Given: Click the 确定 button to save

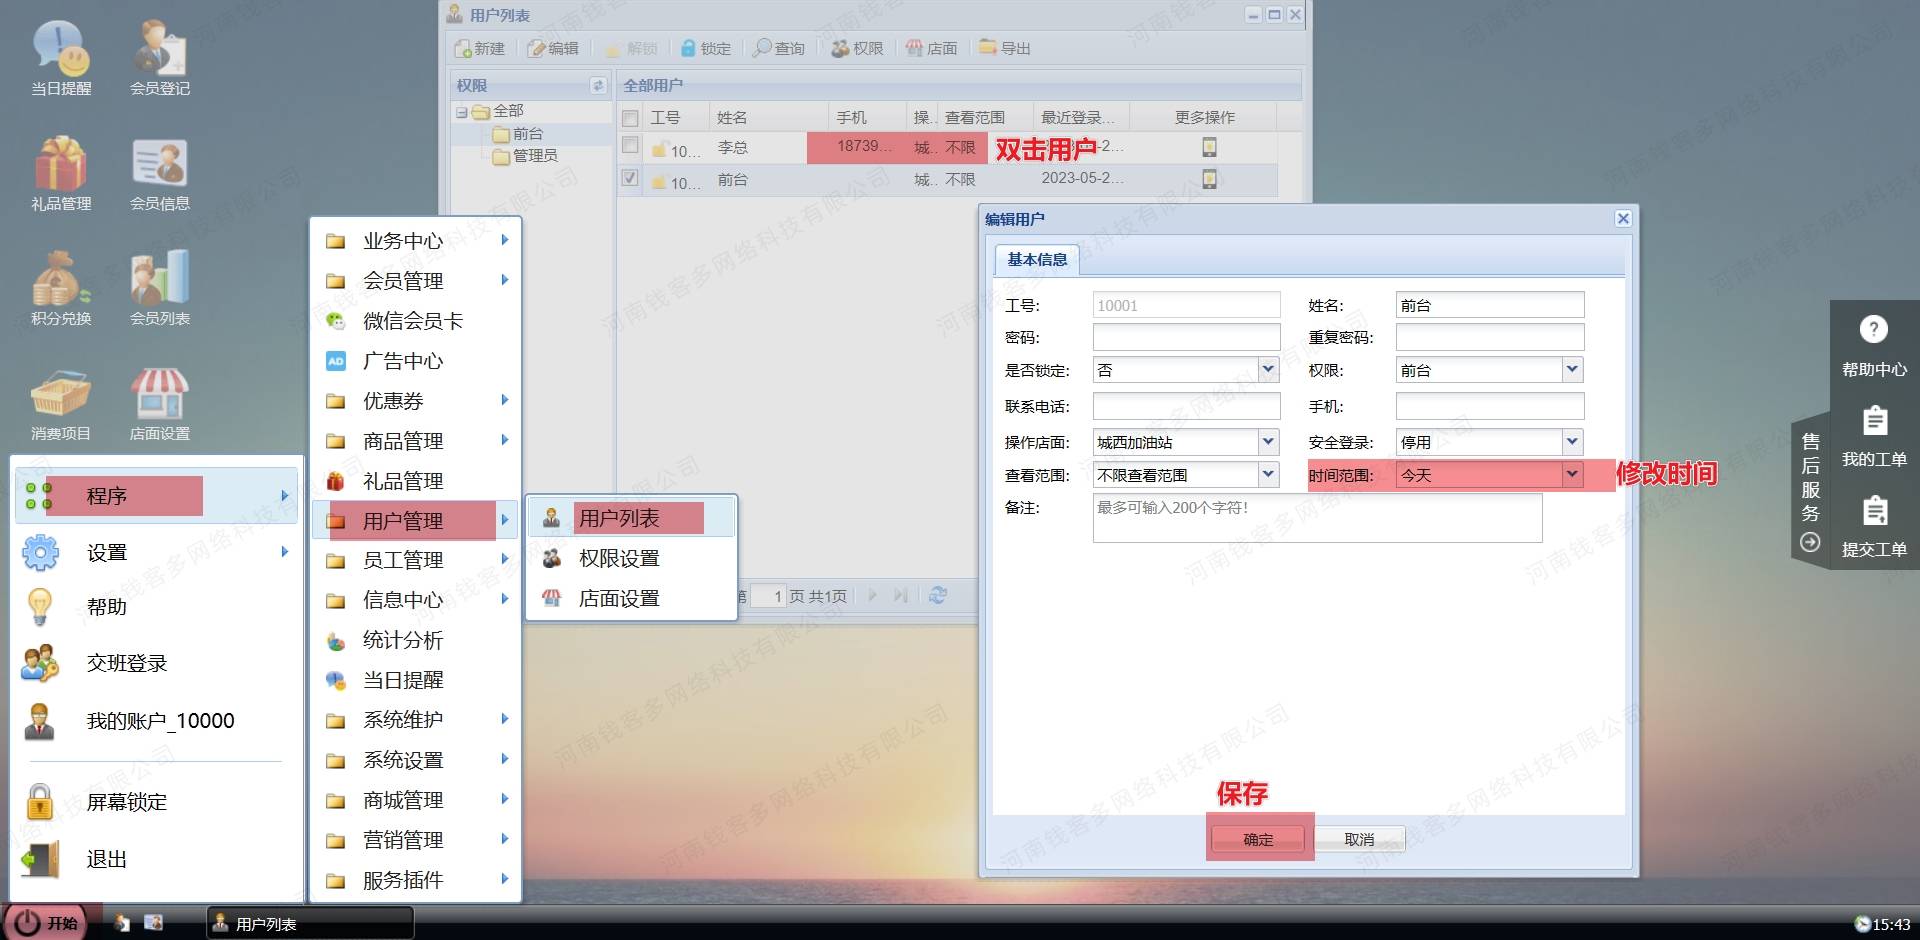Looking at the screenshot, I should click(x=1258, y=839).
